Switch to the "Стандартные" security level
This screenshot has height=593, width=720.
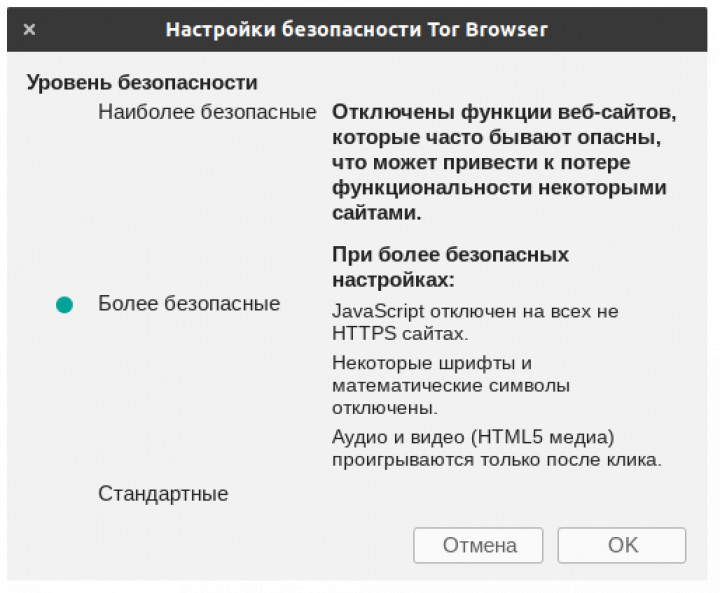(162, 493)
